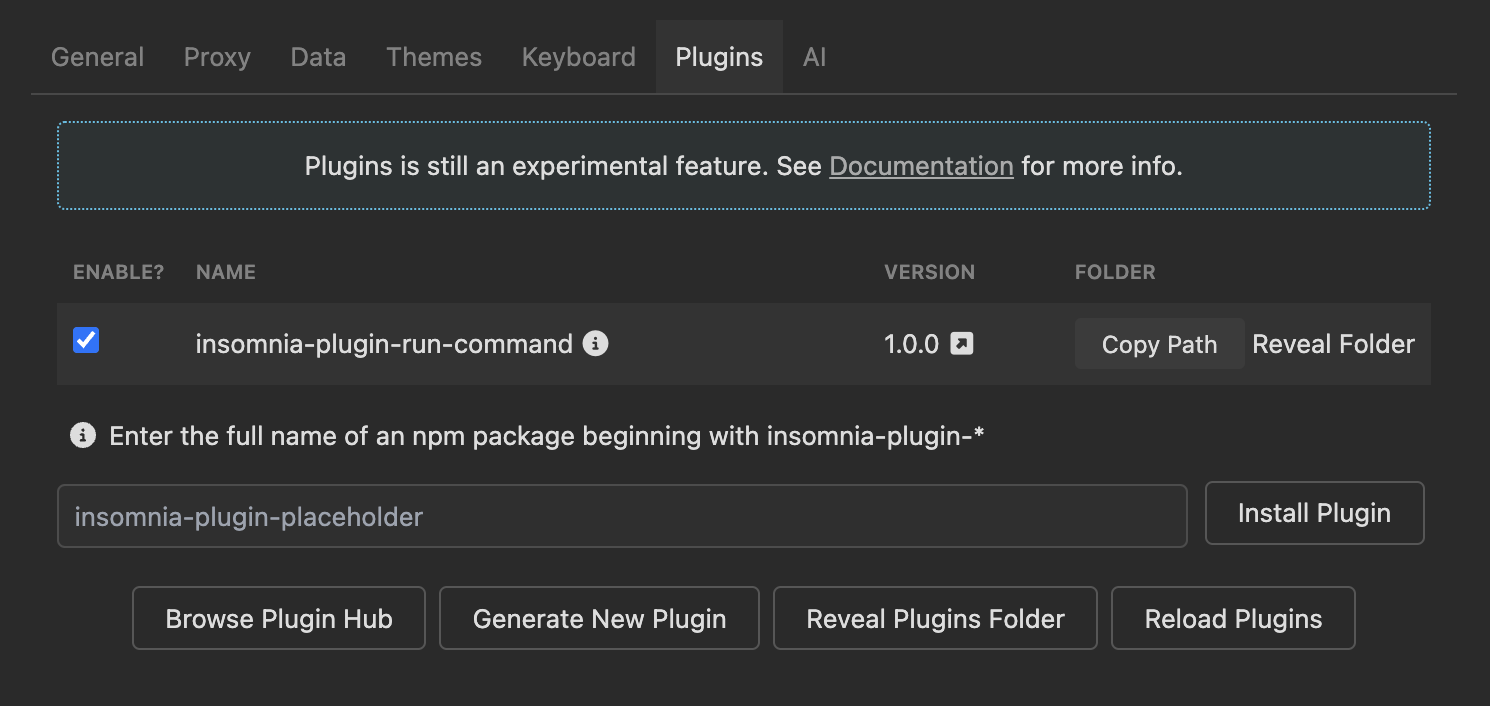This screenshot has width=1490, height=706.
Task: Open the Proxy settings tab
Action: point(217,57)
